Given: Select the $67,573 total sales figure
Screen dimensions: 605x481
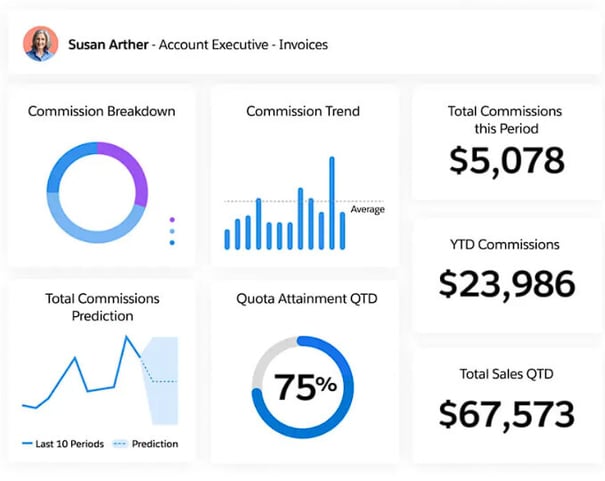Looking at the screenshot, I should coord(507,412).
